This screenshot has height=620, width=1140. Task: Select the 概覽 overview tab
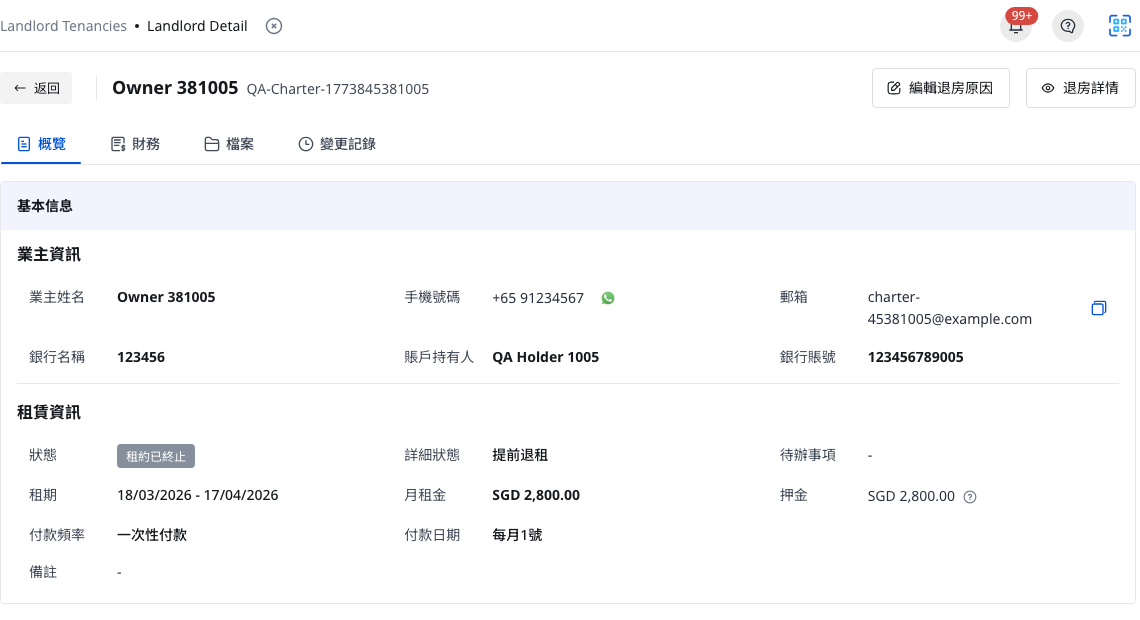41,144
